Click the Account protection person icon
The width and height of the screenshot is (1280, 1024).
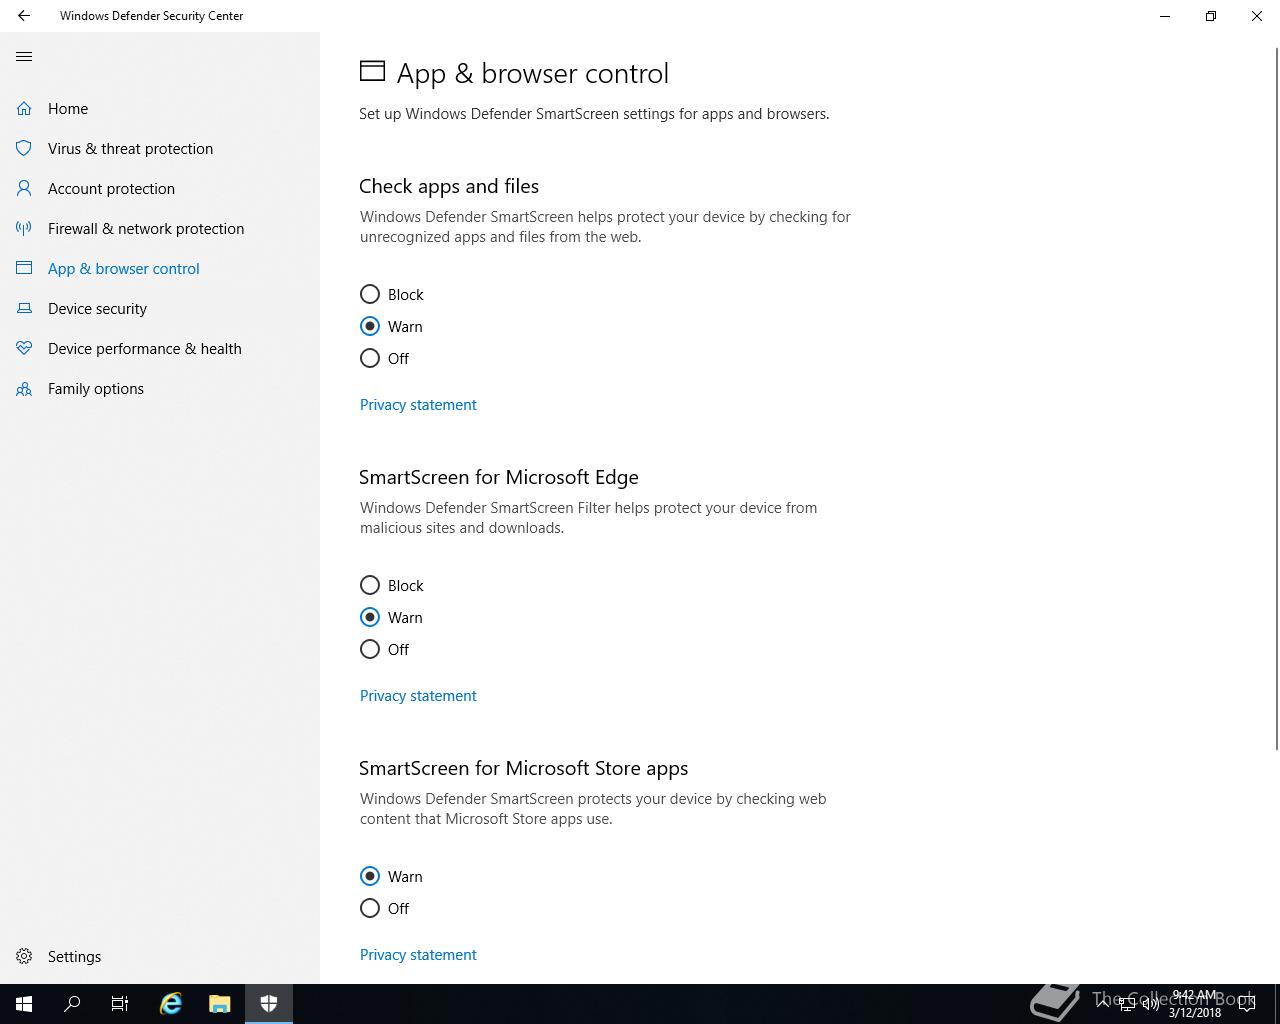click(x=24, y=188)
